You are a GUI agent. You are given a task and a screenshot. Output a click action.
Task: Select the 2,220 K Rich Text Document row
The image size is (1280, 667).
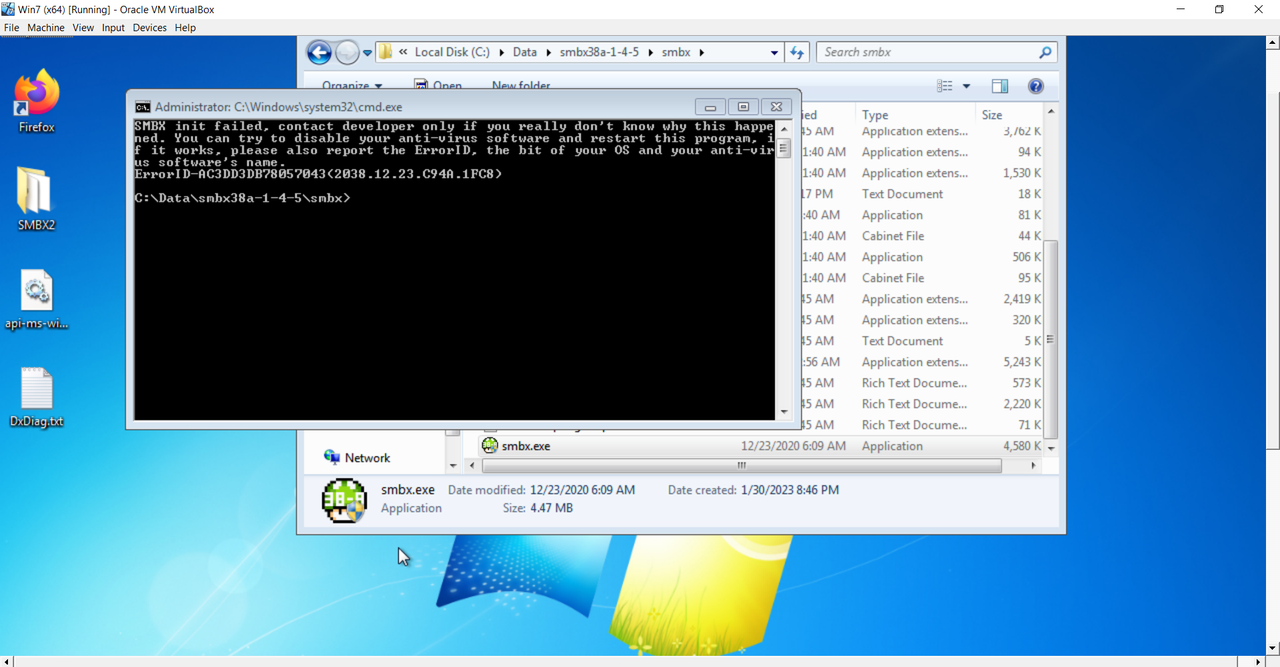(922, 404)
